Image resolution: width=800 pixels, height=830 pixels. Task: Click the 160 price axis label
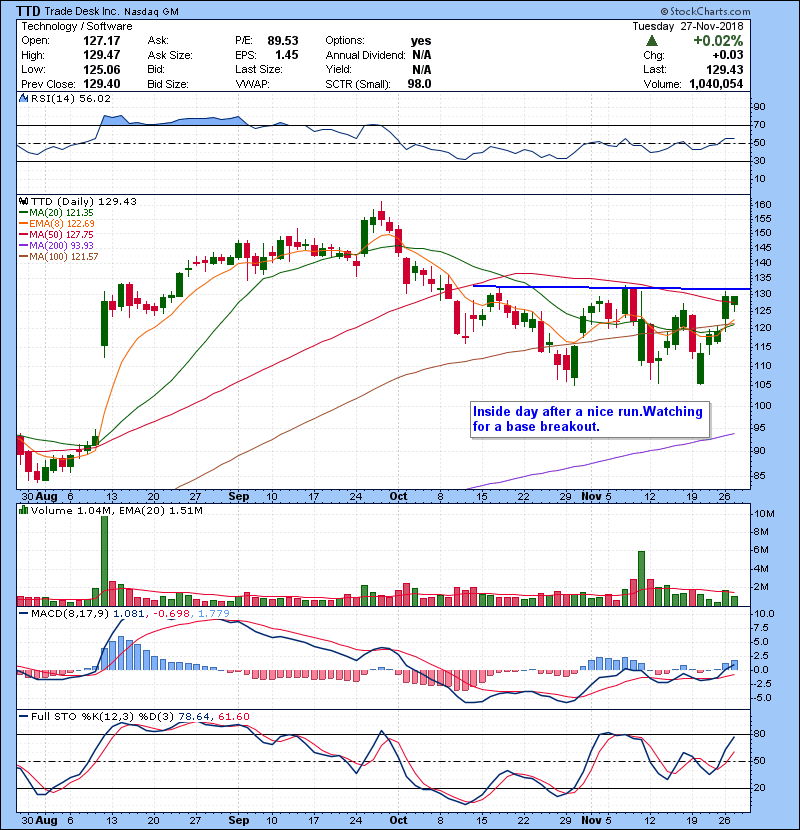[763, 204]
